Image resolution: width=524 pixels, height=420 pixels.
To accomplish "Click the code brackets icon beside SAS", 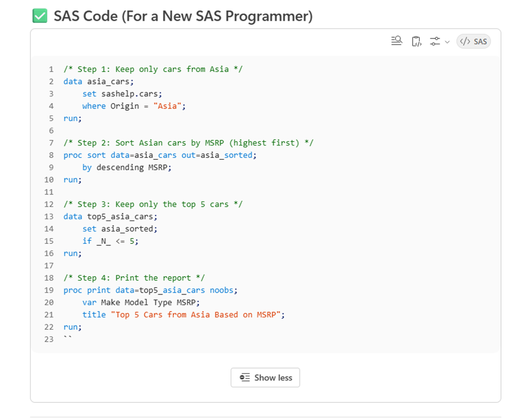I will (x=465, y=41).
